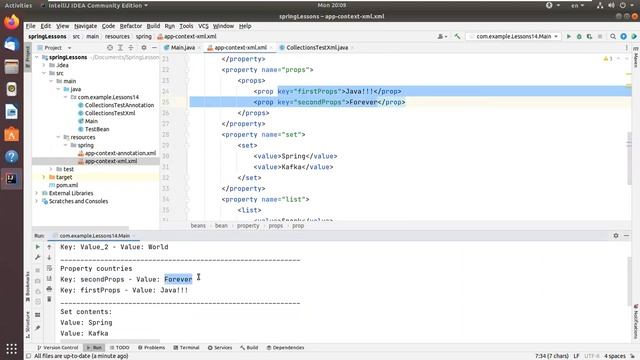Viewport: 640px width, 360px height.
Task: Open the user account dropdown in toolbar
Action: pos(442,37)
